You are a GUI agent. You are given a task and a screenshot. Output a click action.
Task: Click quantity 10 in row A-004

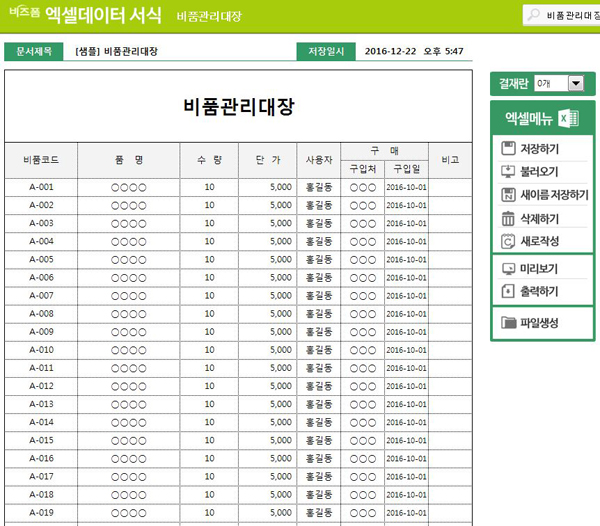(209, 241)
